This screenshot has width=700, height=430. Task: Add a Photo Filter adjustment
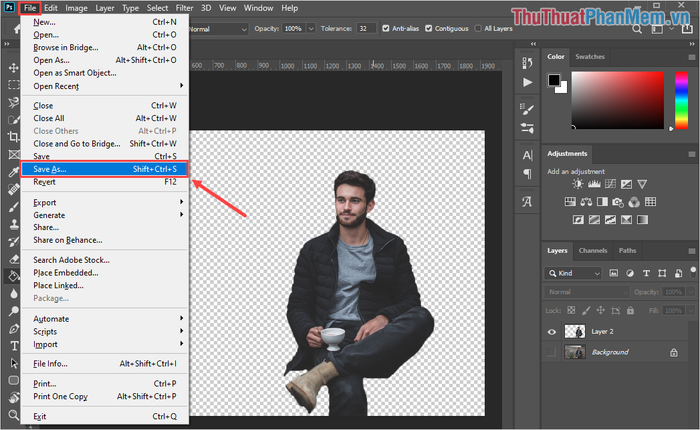618,202
